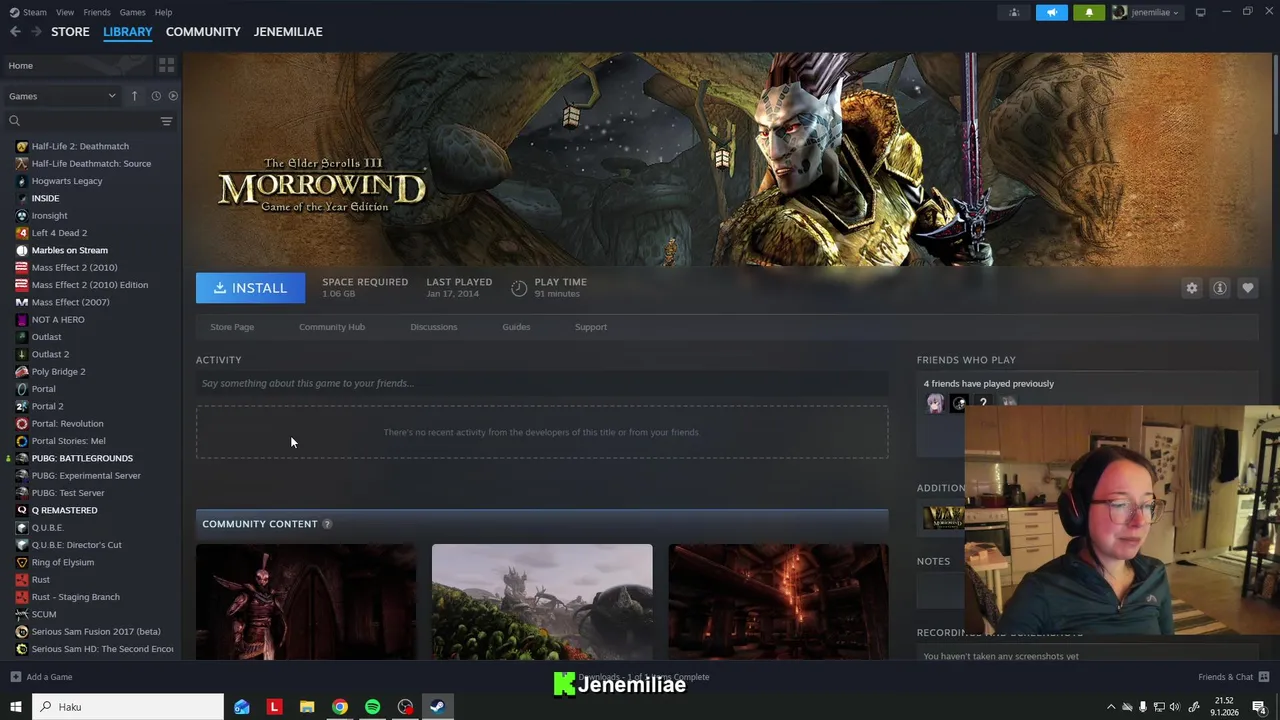The image size is (1280, 720).
Task: Open the Friends menu
Action: (x=97, y=12)
